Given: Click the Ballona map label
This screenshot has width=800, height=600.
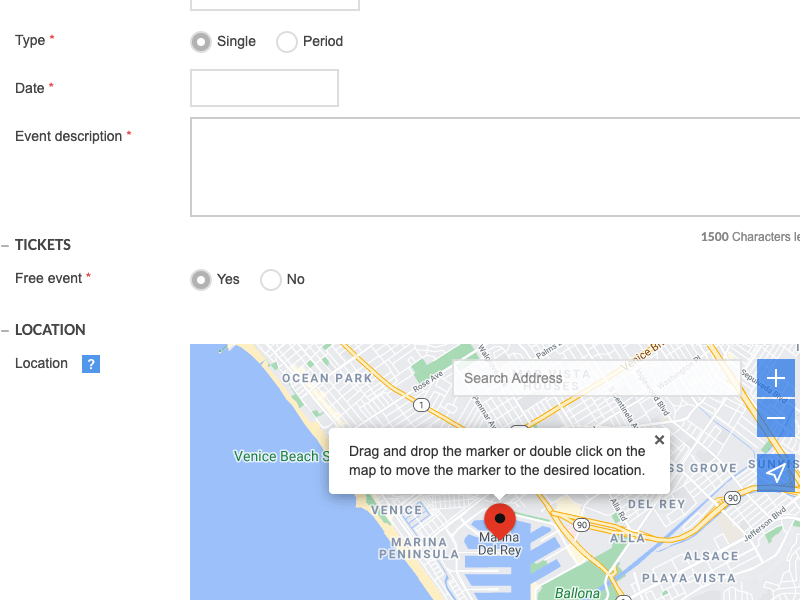Looking at the screenshot, I should tap(577, 593).
